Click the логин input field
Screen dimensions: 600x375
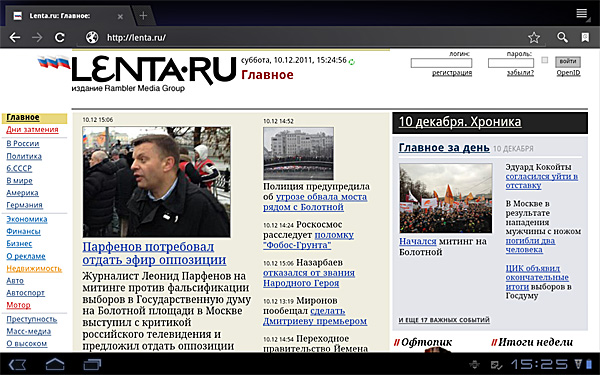(441, 63)
